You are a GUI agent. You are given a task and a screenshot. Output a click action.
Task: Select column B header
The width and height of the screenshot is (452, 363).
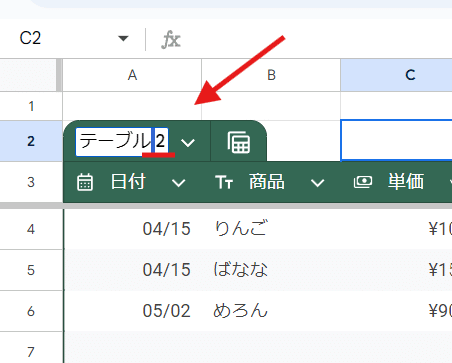point(271,75)
